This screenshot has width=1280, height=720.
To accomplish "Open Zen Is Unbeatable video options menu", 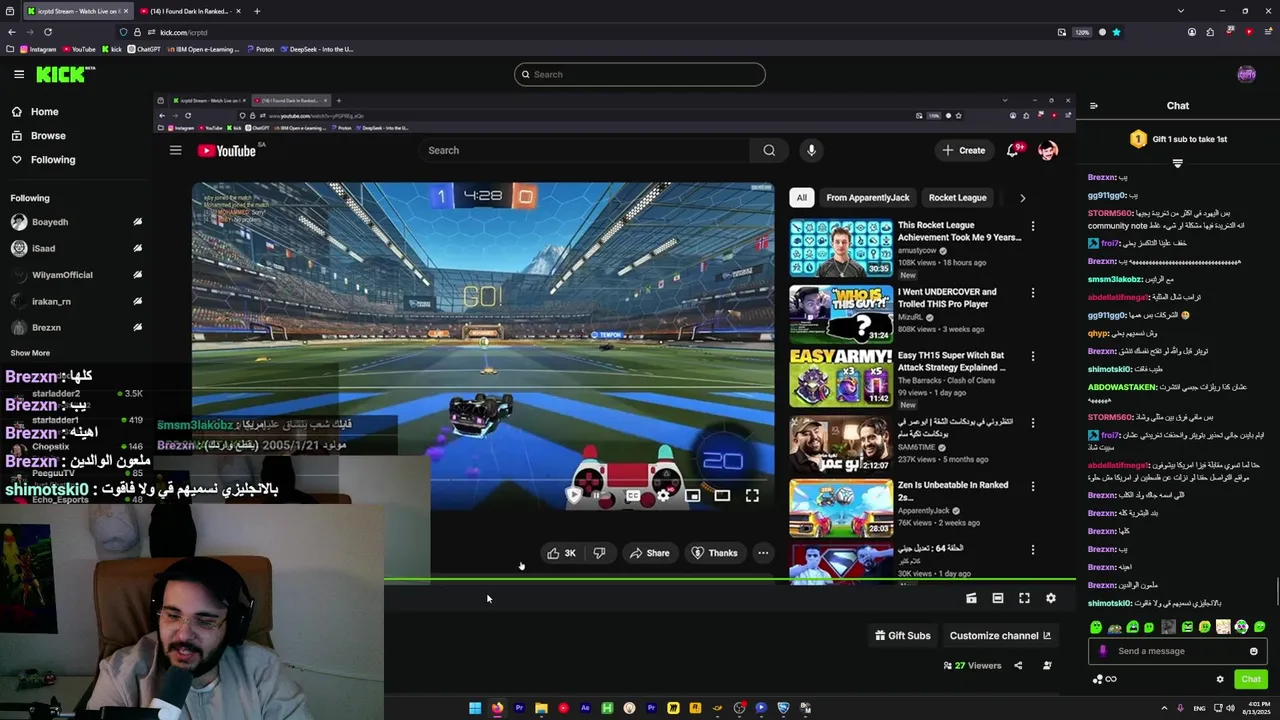I will point(1033,486).
